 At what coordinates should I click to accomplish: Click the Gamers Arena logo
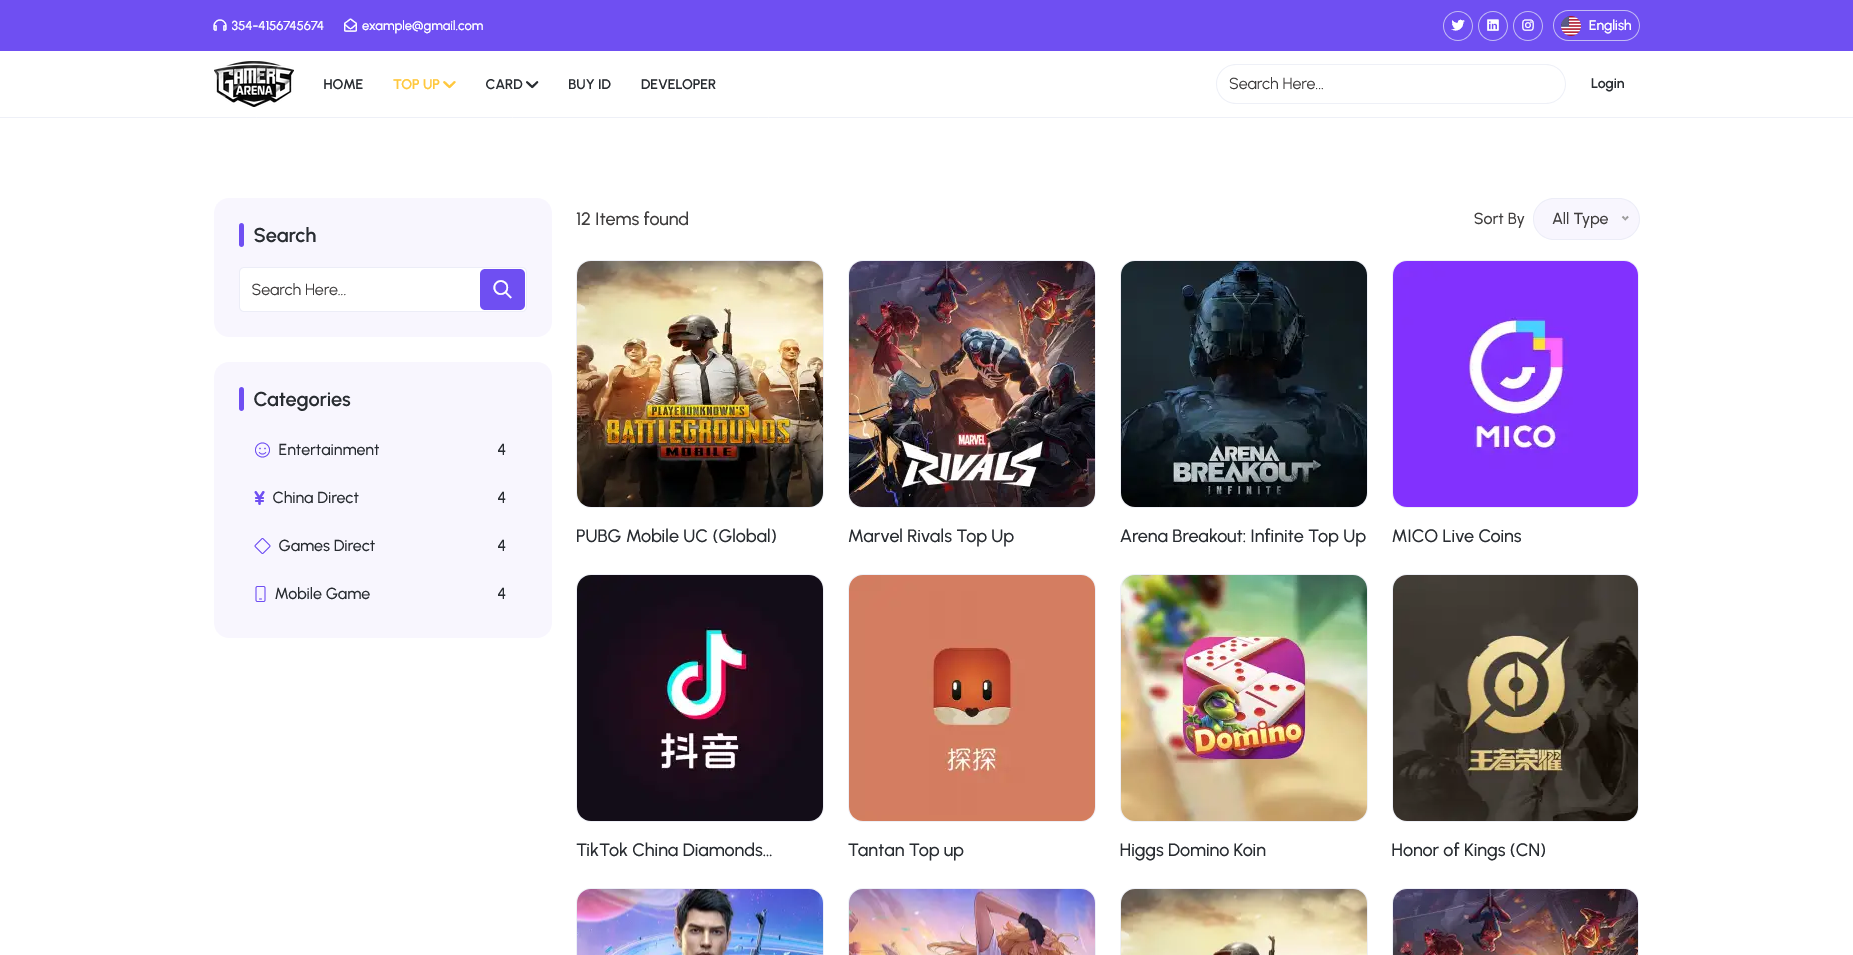point(254,84)
